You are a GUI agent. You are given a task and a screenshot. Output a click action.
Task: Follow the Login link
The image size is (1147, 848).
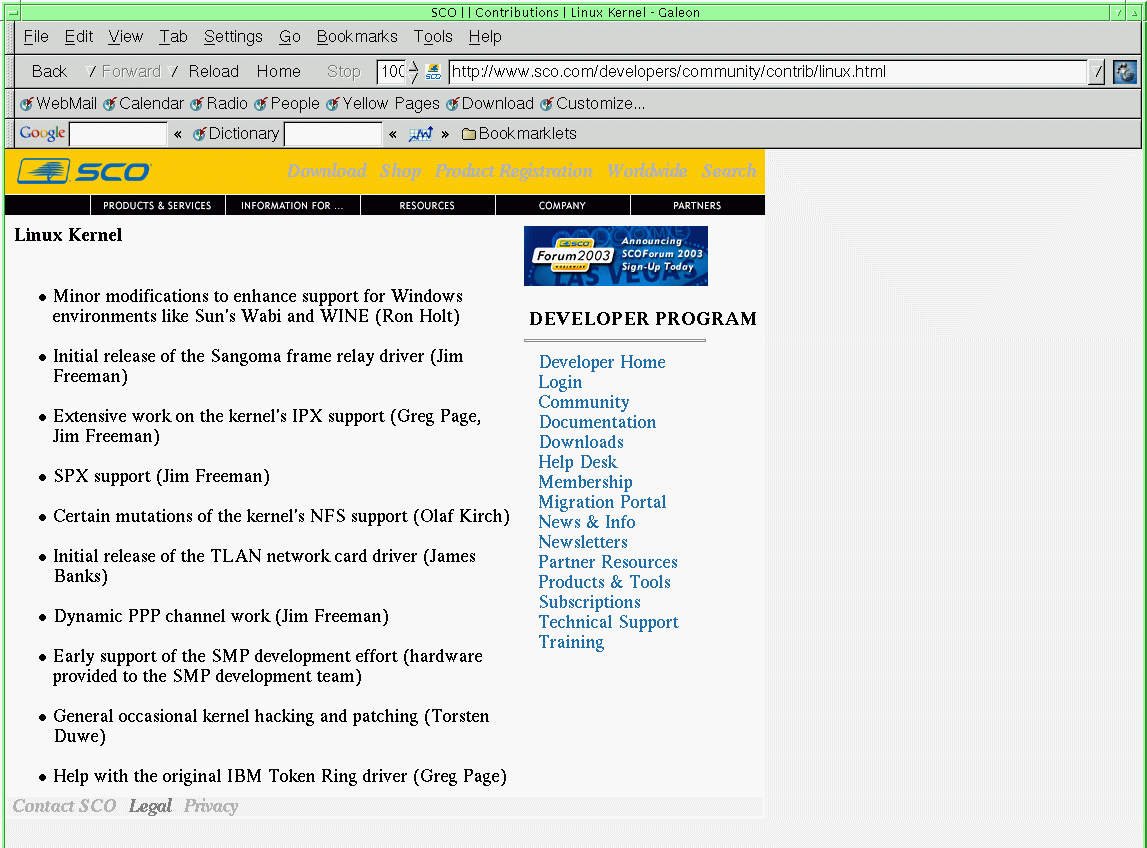(560, 383)
